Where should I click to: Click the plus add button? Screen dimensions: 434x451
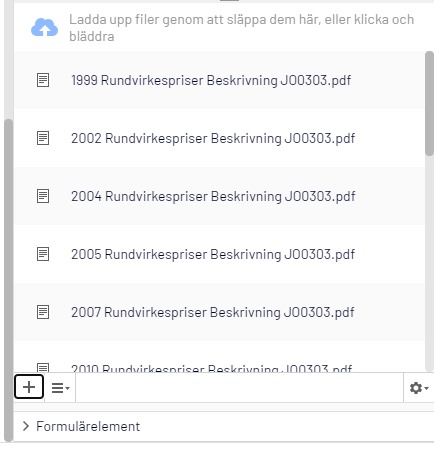pyautogui.click(x=29, y=387)
